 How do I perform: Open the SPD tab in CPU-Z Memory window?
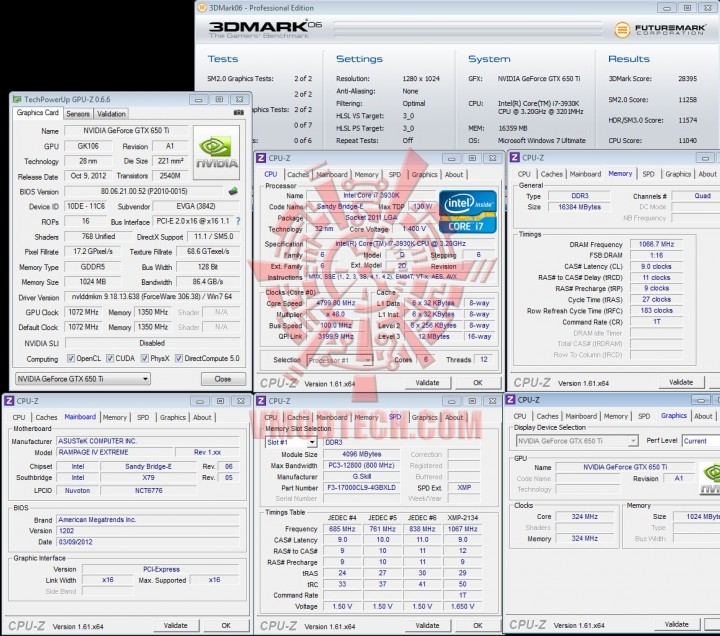pos(648,174)
